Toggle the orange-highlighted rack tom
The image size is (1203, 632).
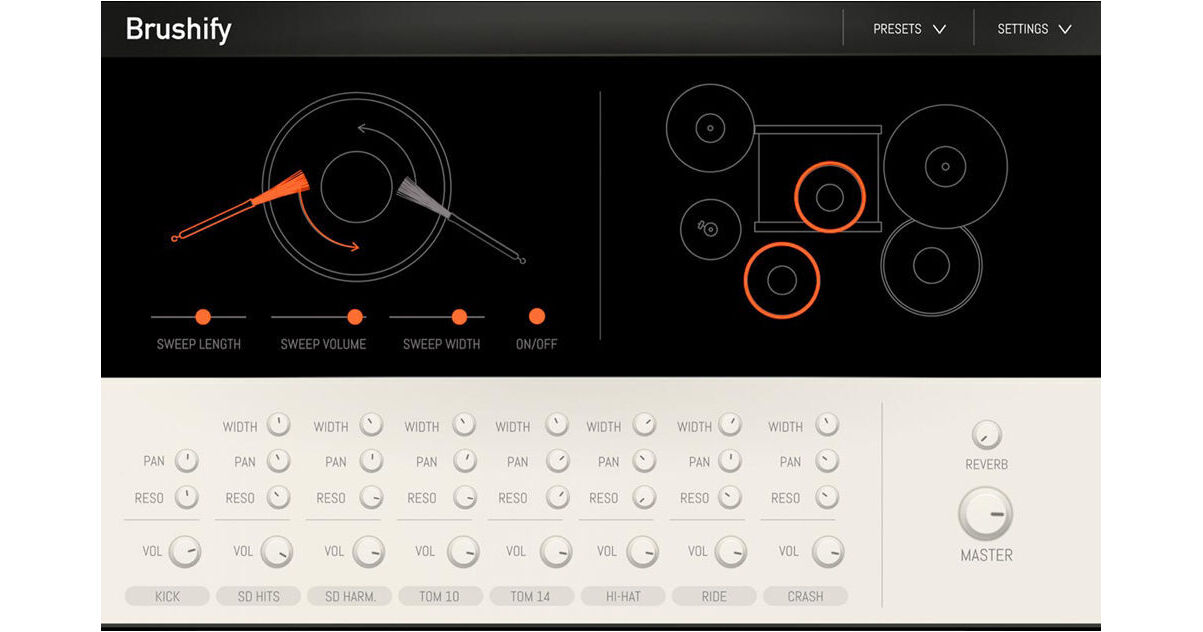[828, 197]
